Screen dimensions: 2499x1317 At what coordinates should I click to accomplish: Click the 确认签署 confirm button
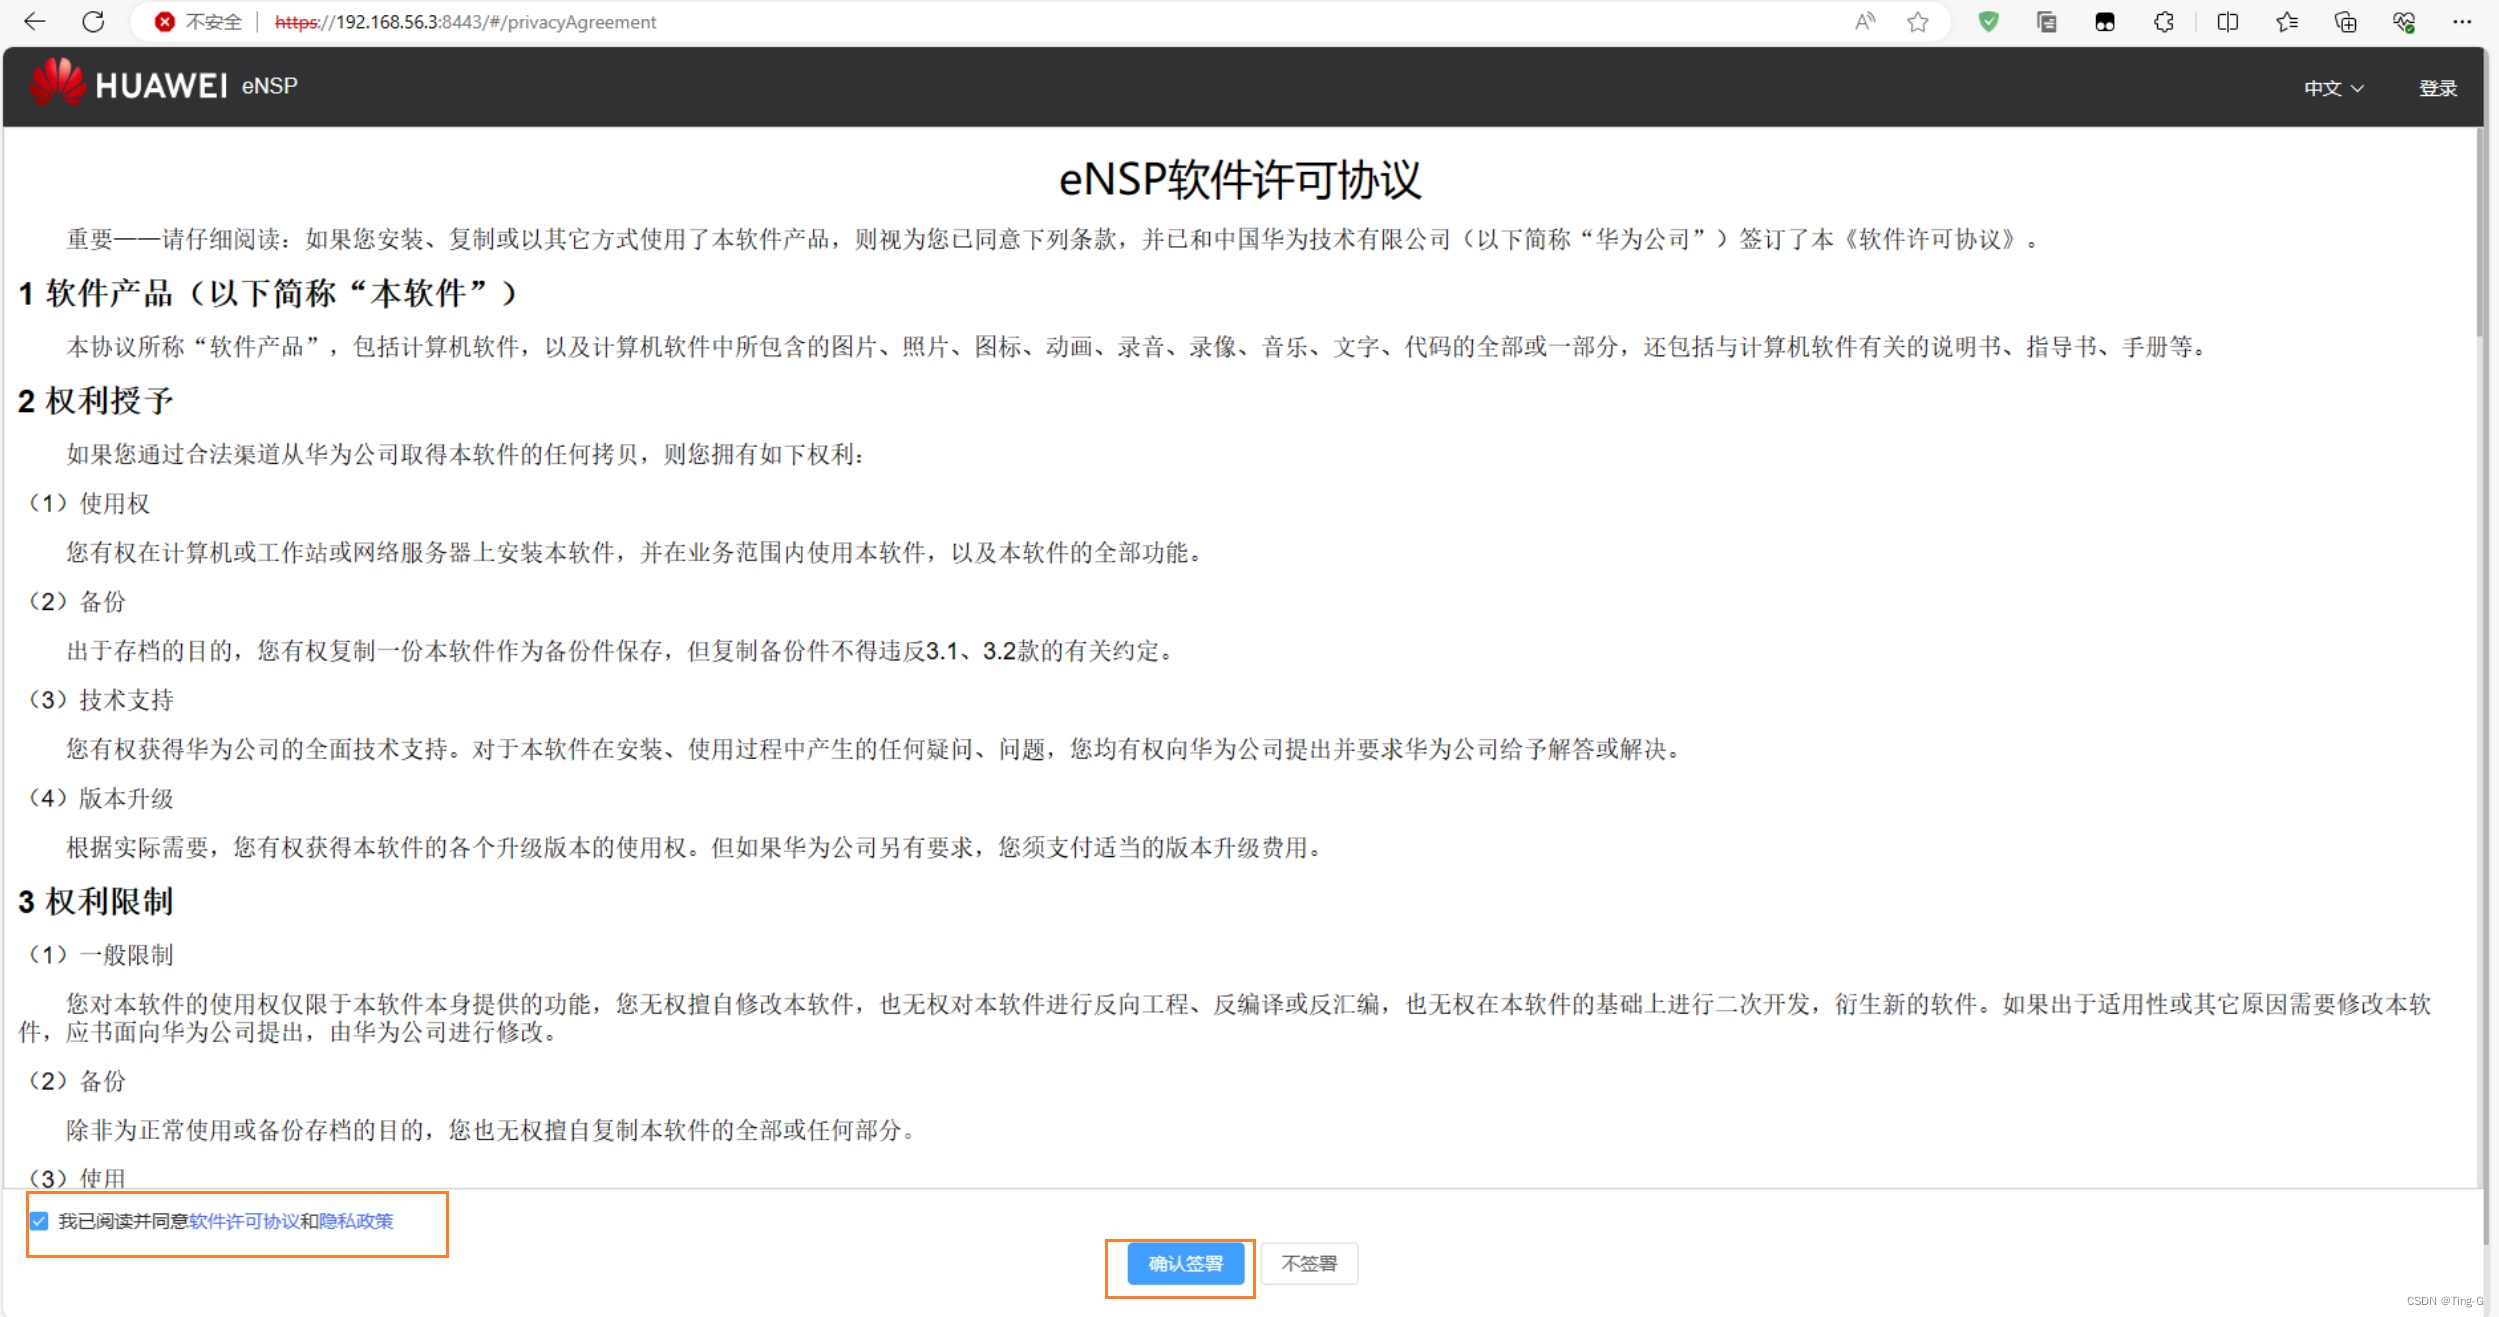pos(1185,1263)
